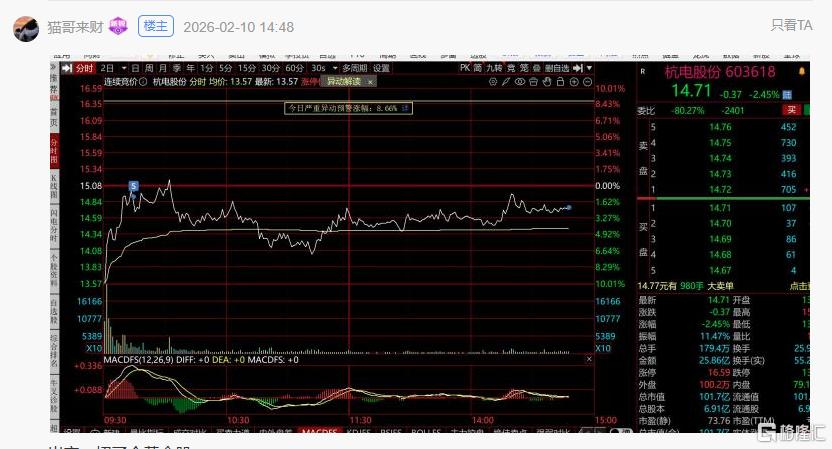Toggle the 叠 overlay button
Image resolution: width=832 pixels, height=449 pixels.
tap(536, 68)
